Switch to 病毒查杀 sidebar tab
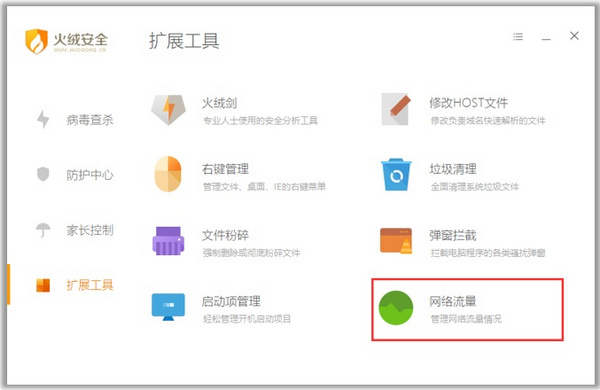 coord(75,120)
